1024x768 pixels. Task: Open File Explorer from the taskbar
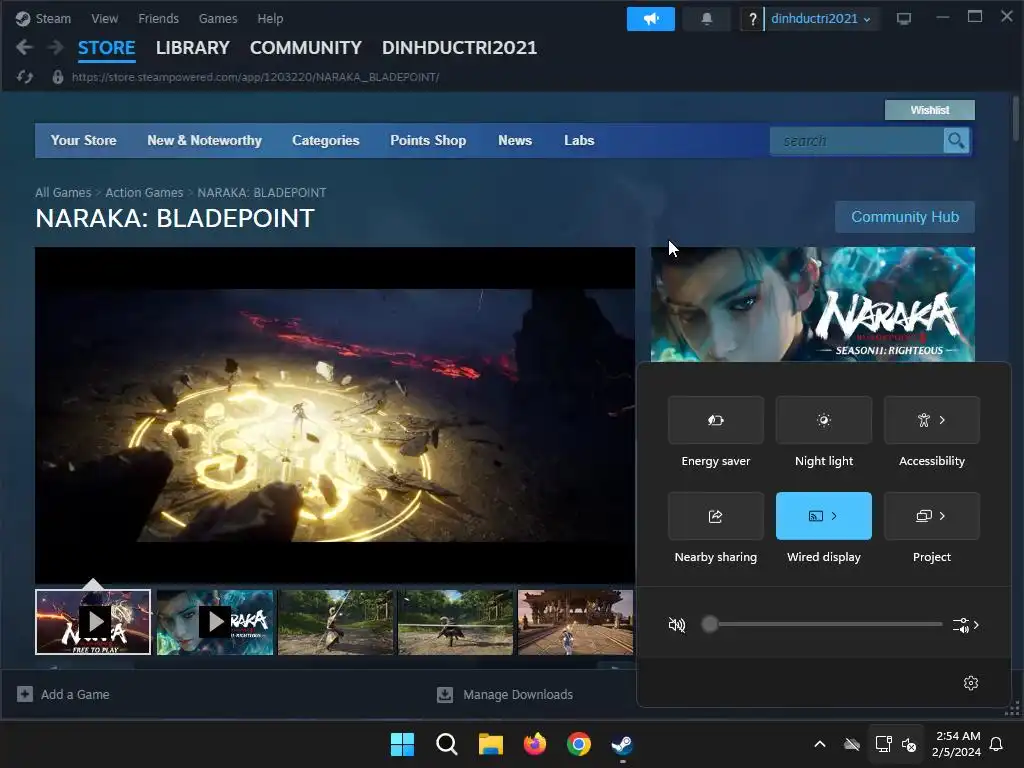pos(490,744)
